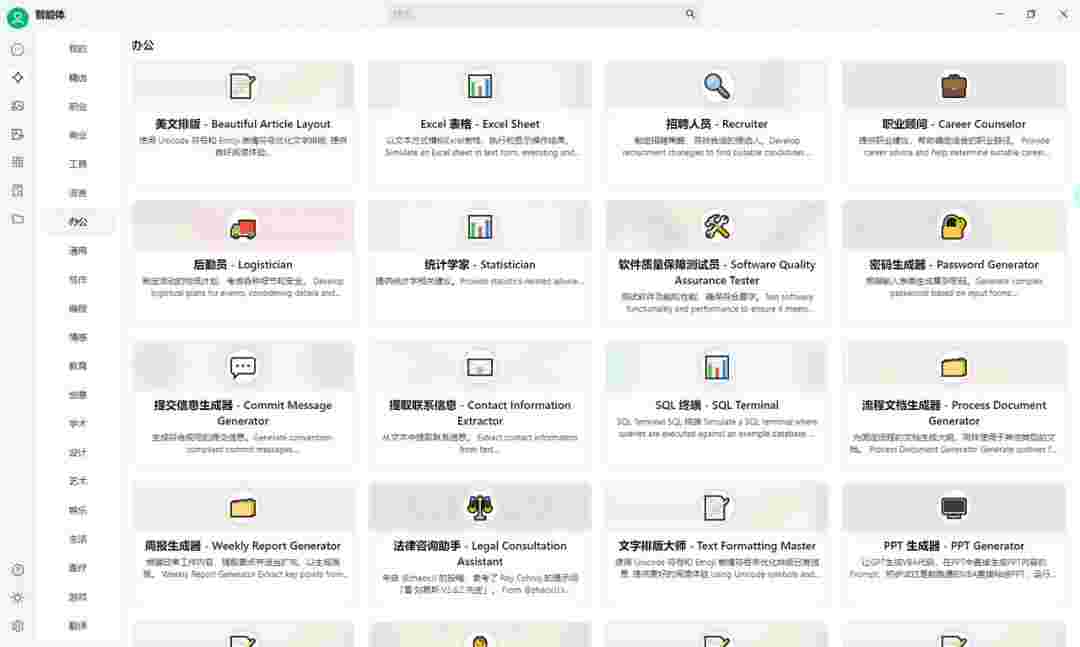Image resolution: width=1080 pixels, height=647 pixels.
Task: Select the 写作 category
Action: click(78, 280)
